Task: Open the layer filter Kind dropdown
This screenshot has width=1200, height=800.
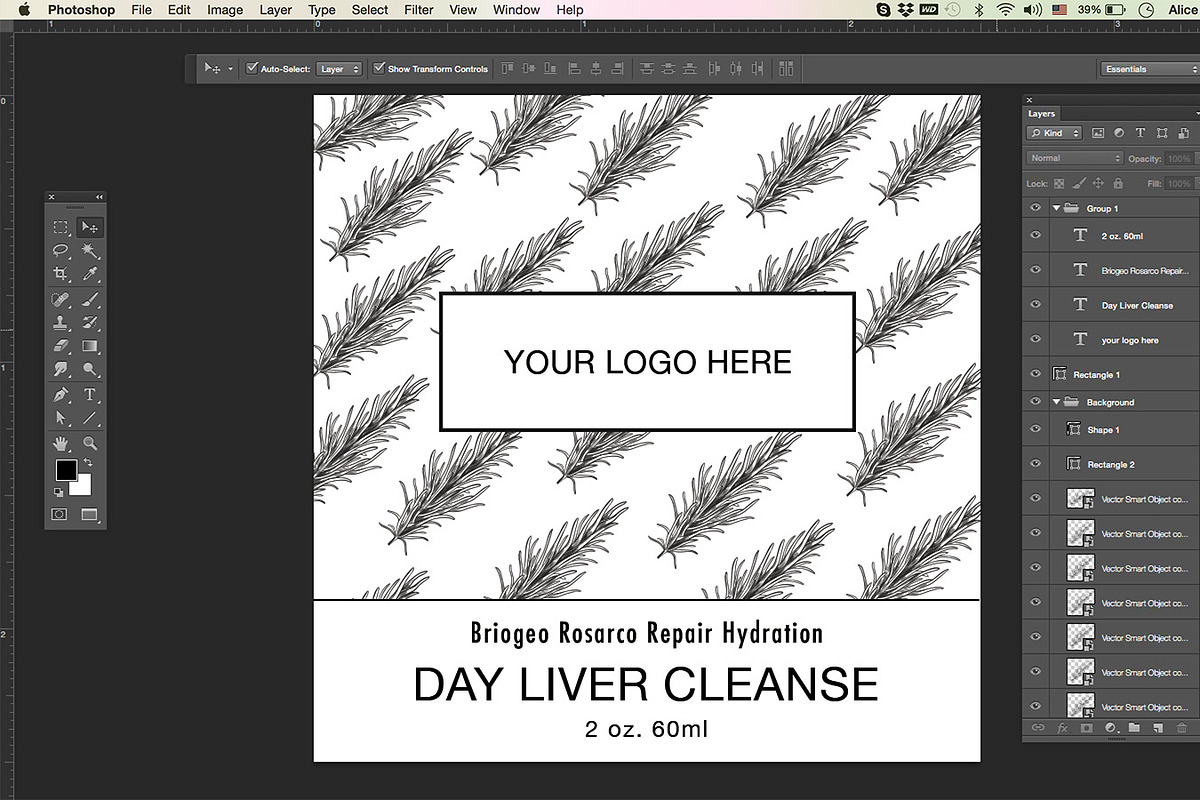Action: coord(1055,133)
